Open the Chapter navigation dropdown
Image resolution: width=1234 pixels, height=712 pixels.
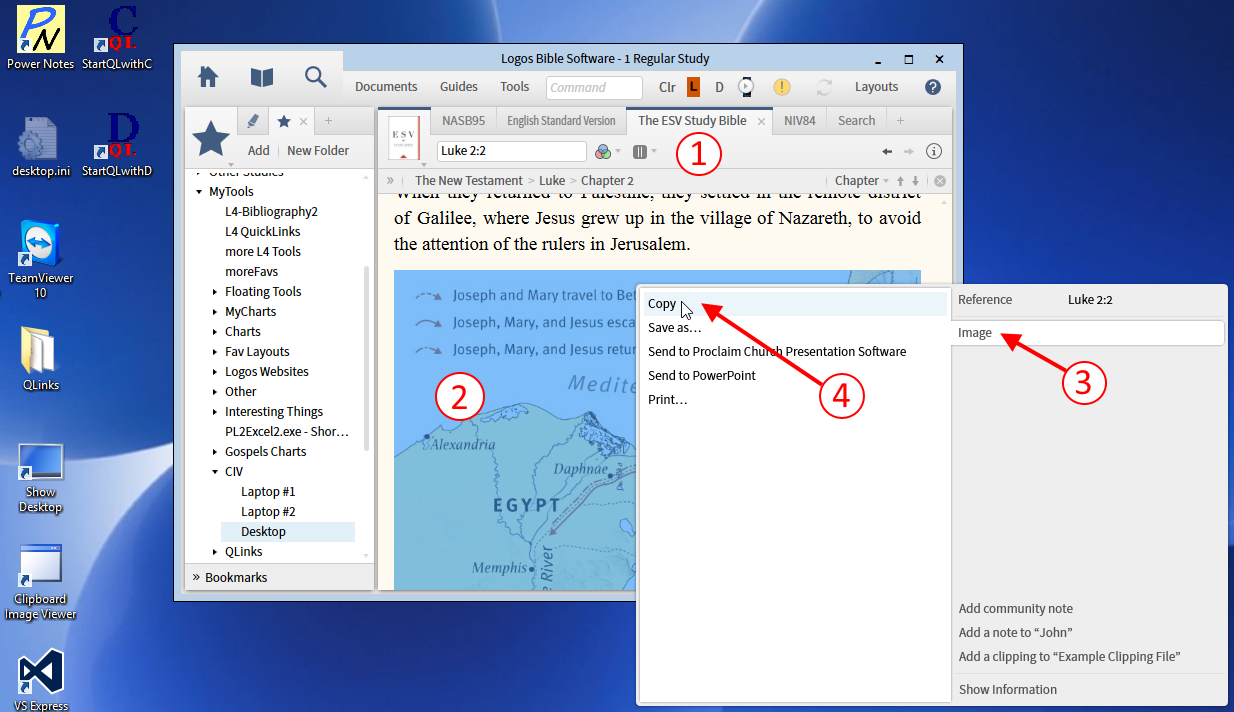click(862, 181)
